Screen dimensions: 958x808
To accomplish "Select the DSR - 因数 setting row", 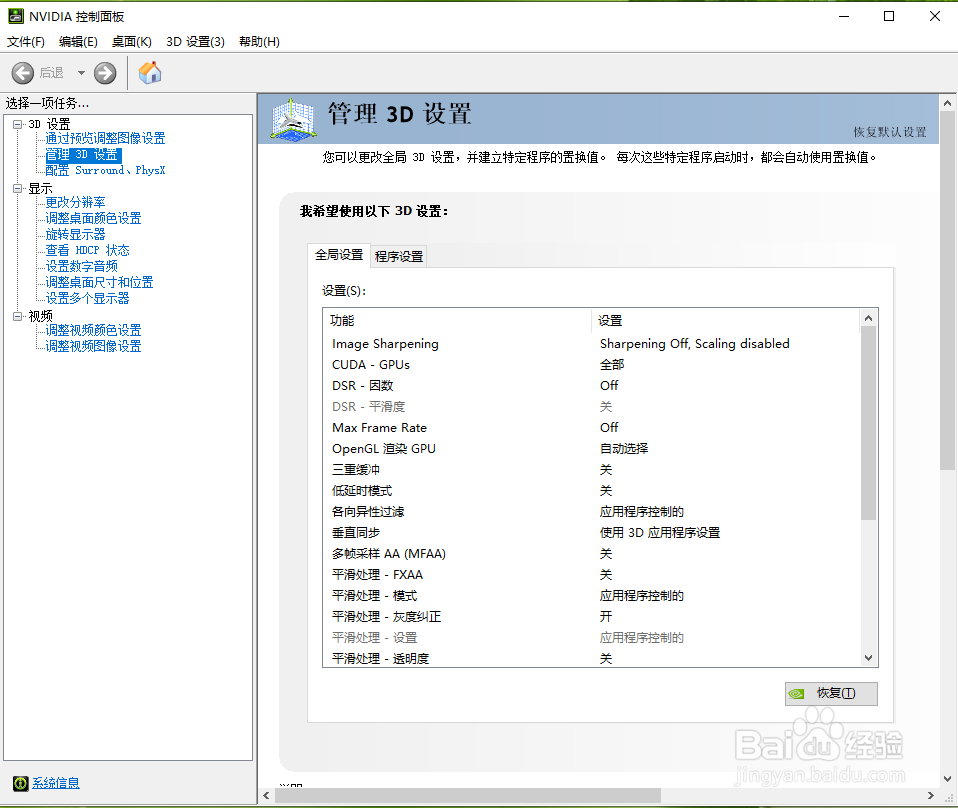I will (x=591, y=386).
